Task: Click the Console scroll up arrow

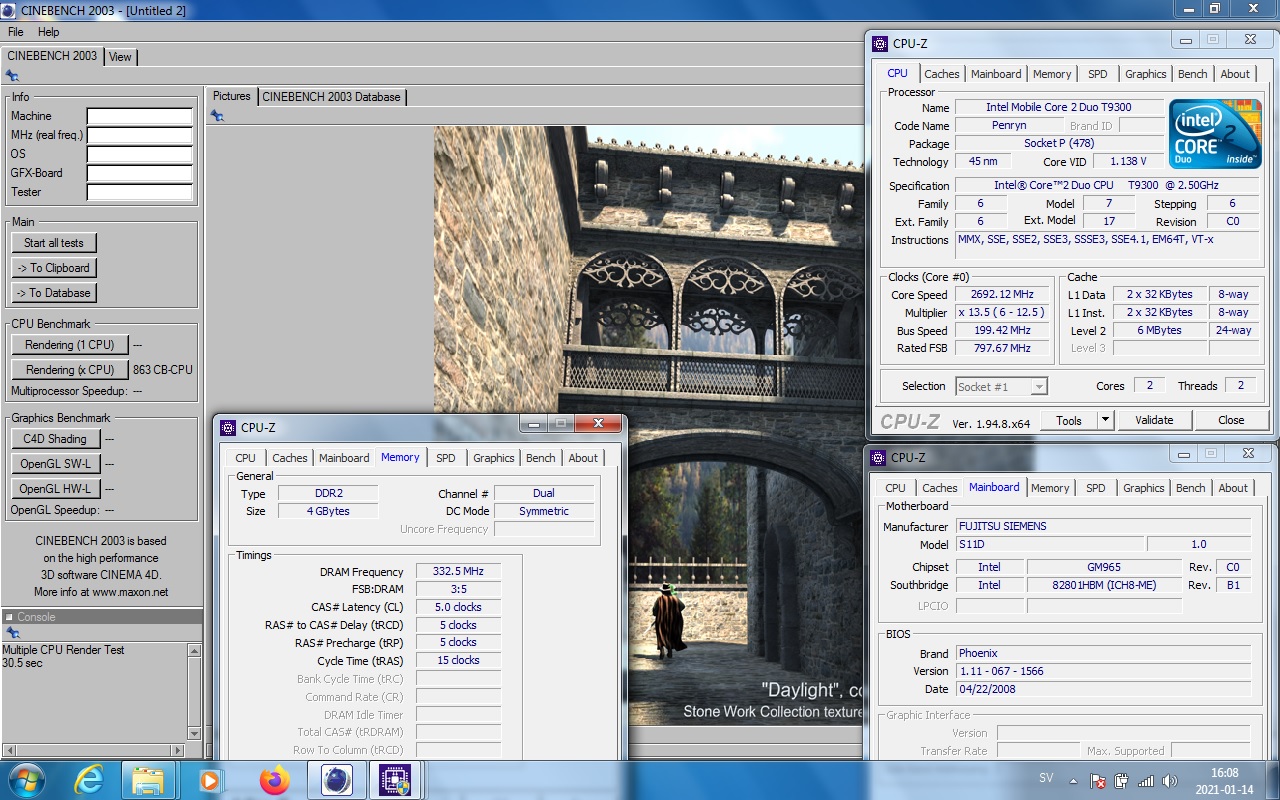Action: click(x=194, y=650)
